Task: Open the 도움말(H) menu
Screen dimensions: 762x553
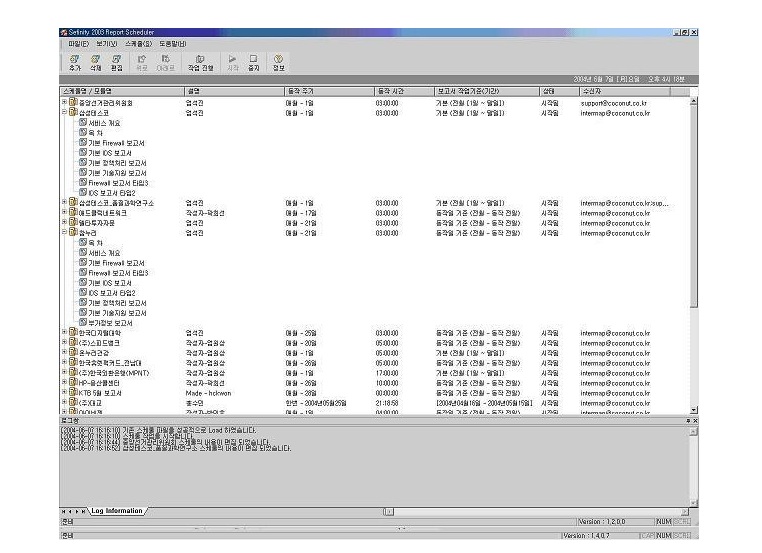Action: coord(173,44)
